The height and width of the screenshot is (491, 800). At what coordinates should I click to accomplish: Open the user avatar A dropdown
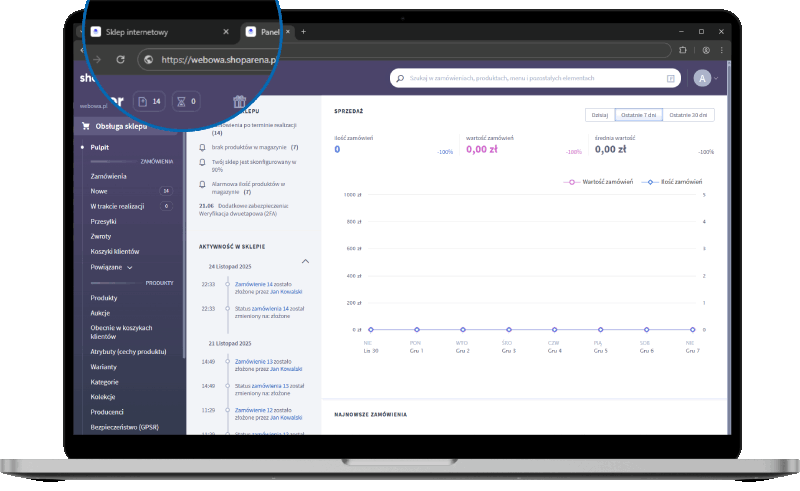pos(706,78)
